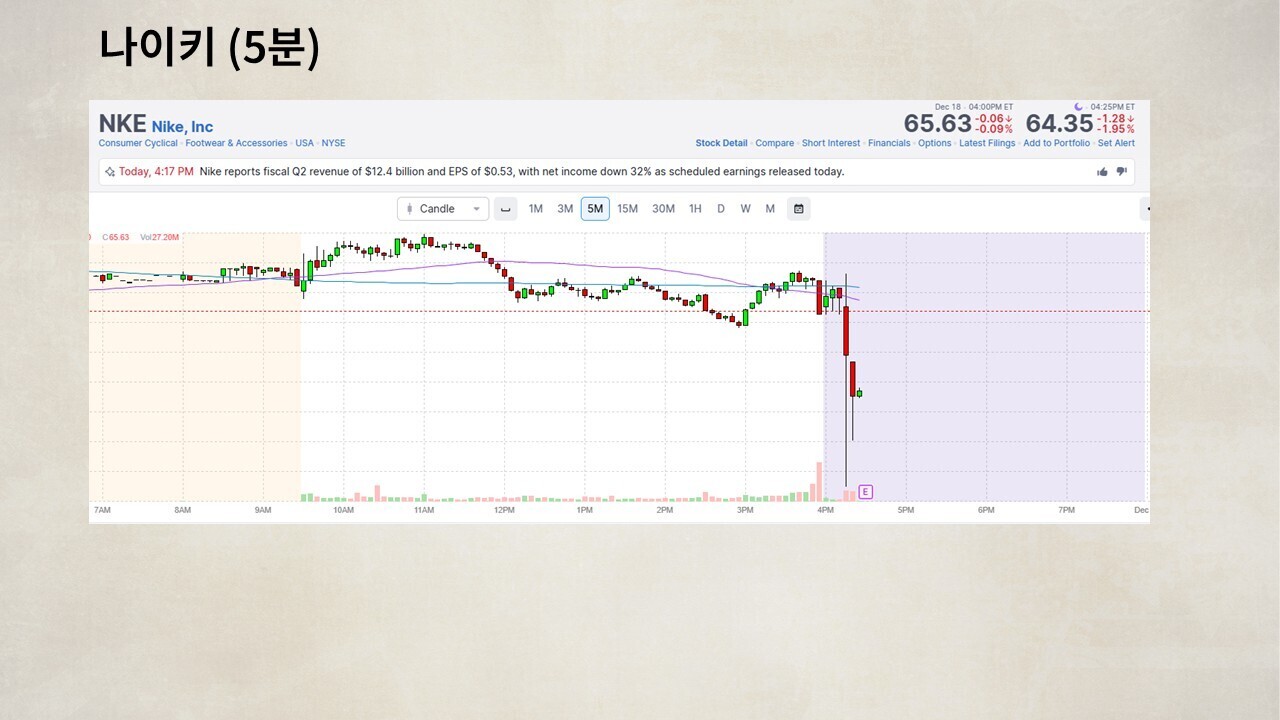Click the Options link
The width and height of the screenshot is (1280, 720).
(x=935, y=143)
